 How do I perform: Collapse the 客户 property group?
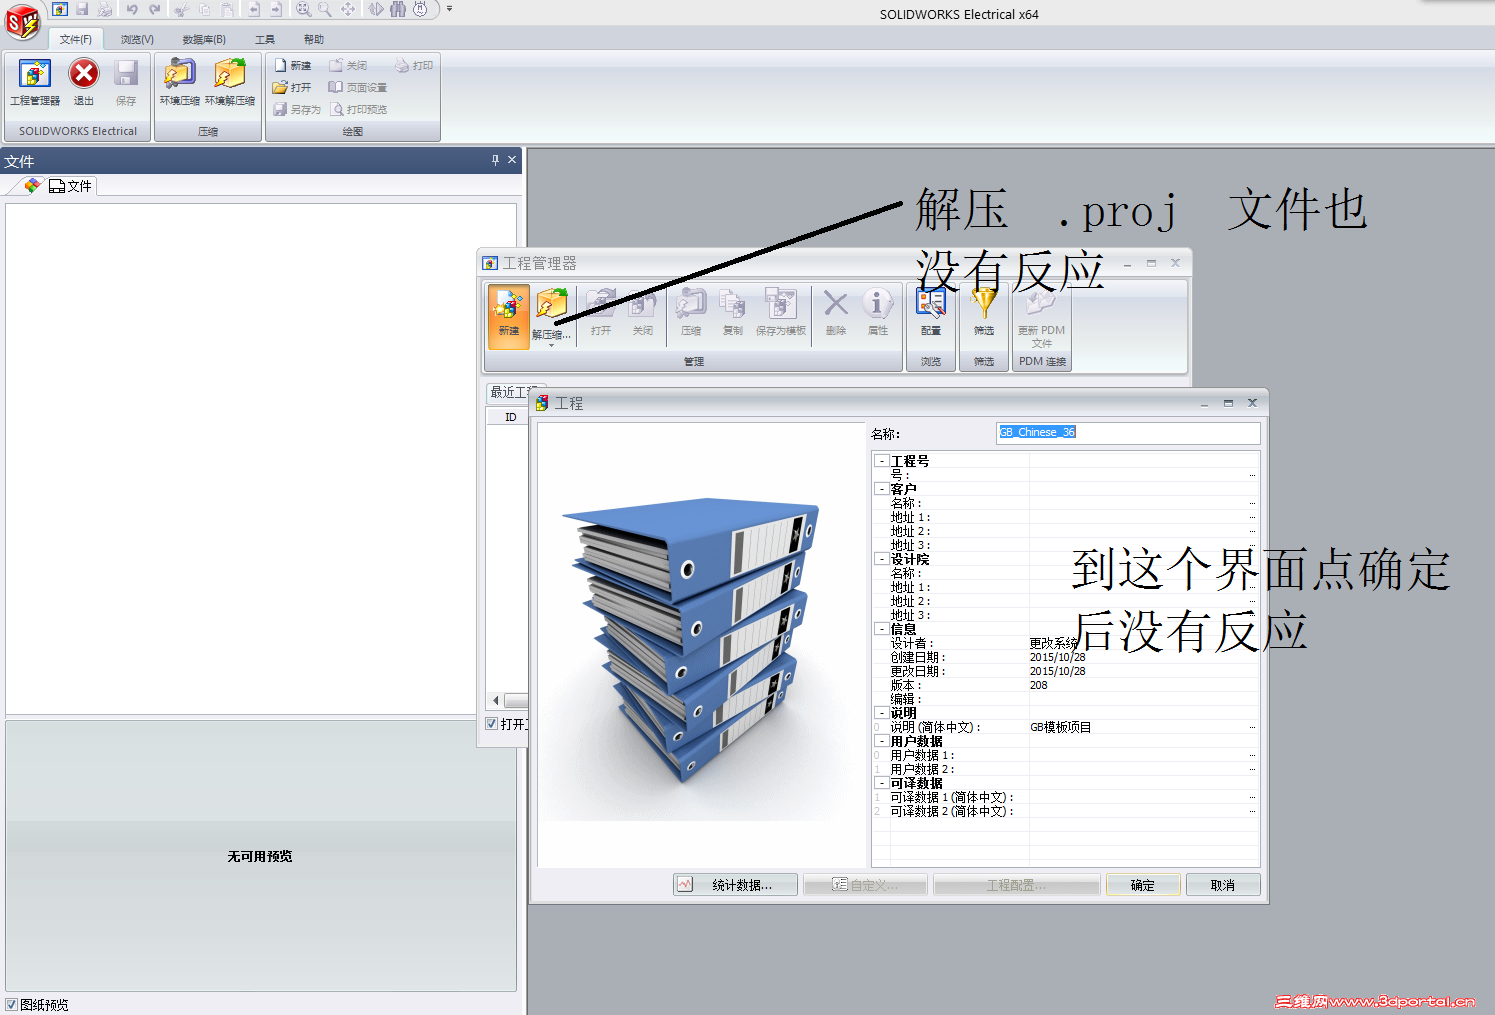tap(881, 489)
